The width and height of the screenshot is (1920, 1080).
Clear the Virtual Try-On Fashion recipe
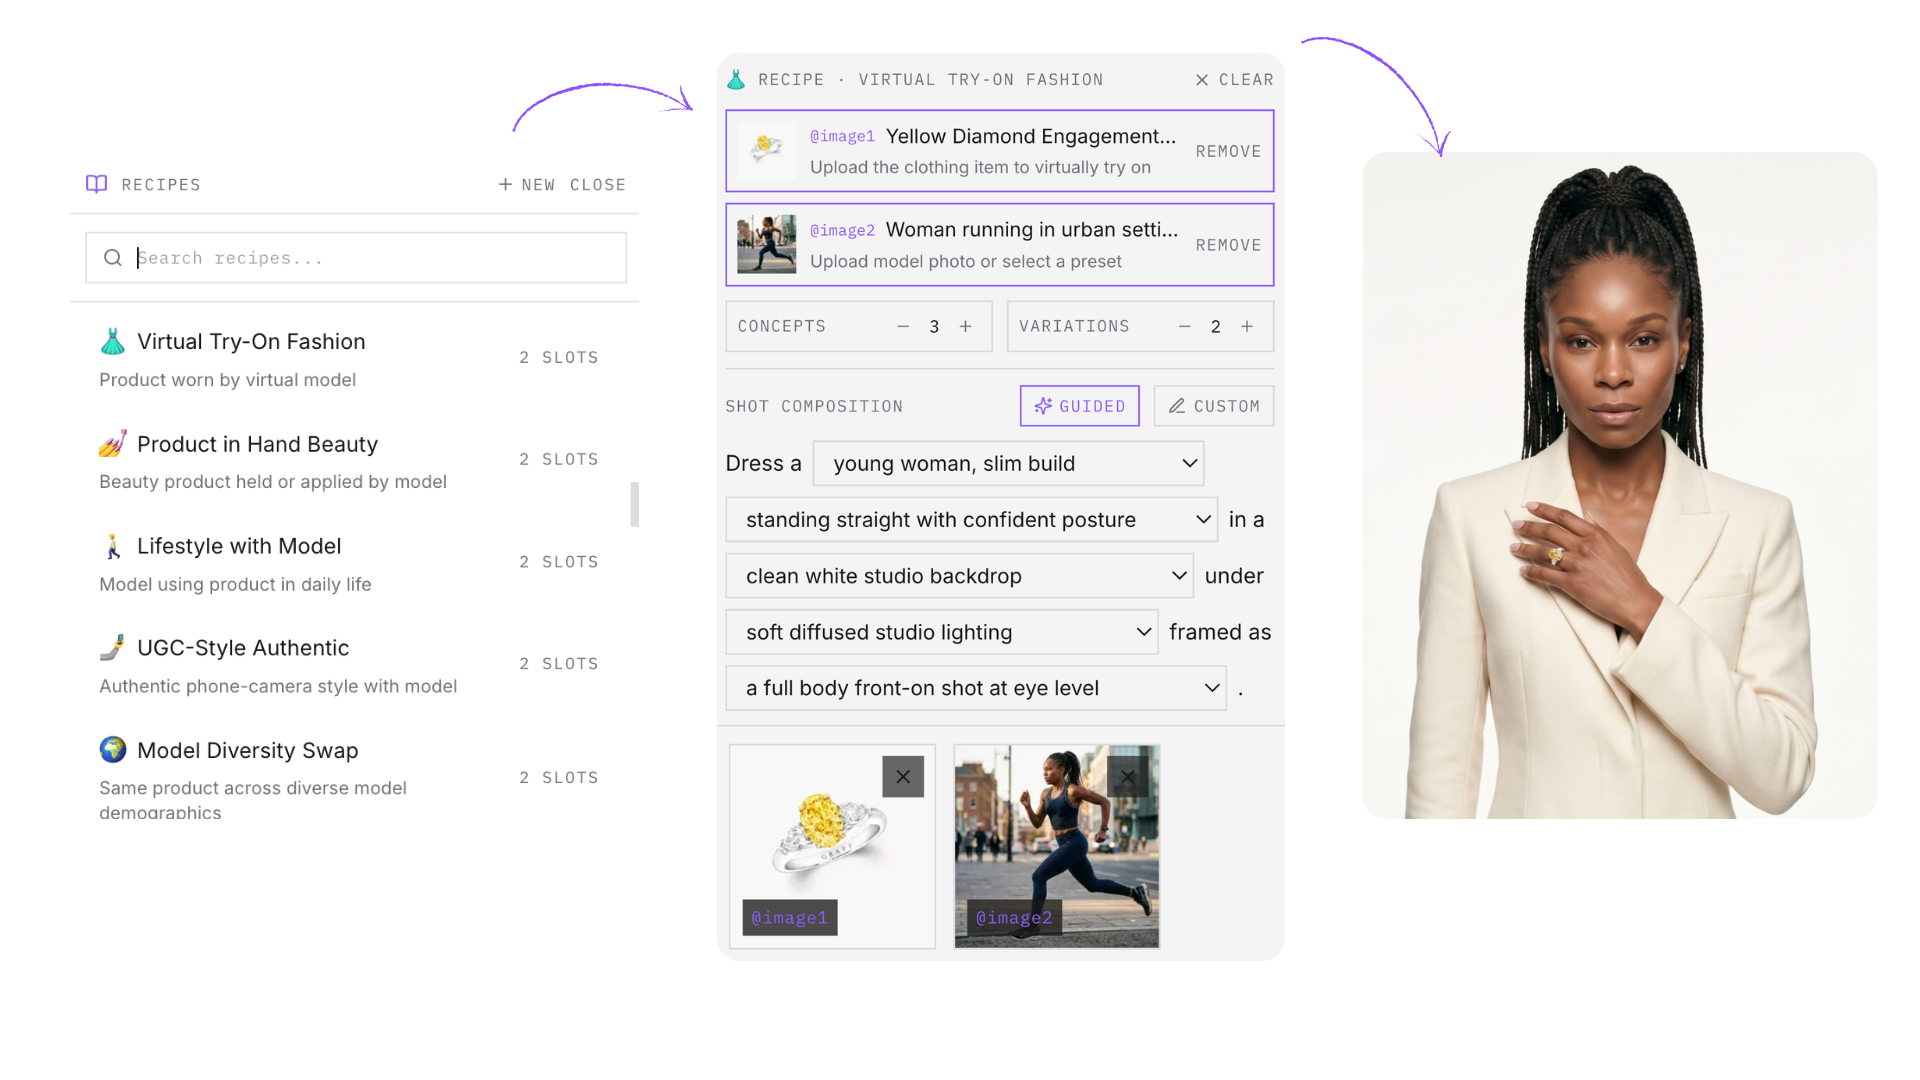(1235, 80)
